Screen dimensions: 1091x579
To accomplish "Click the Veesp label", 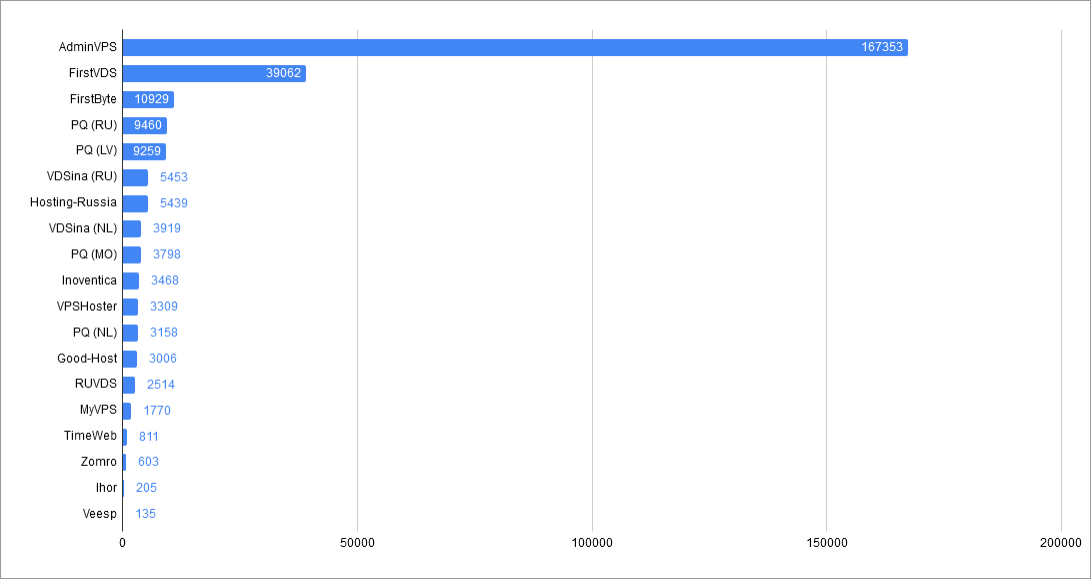I will [x=100, y=514].
